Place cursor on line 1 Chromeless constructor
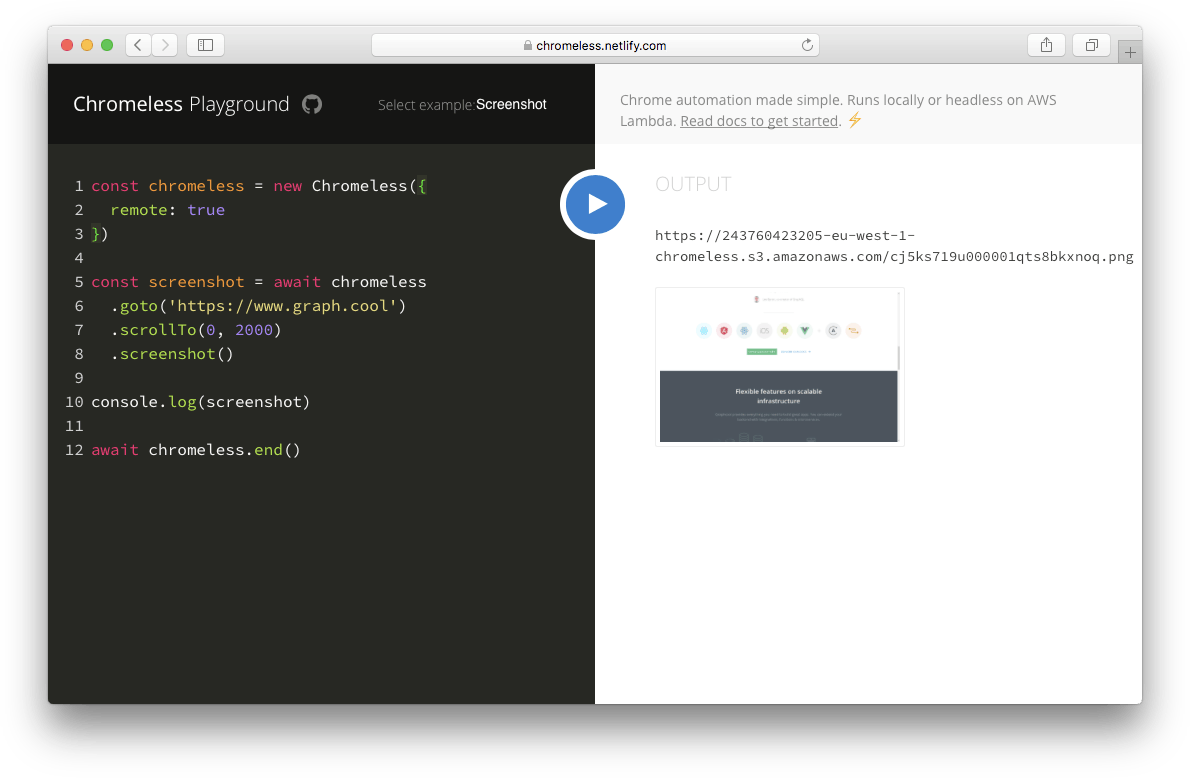Viewport: 1190px width, 778px height. pyautogui.click(x=369, y=186)
